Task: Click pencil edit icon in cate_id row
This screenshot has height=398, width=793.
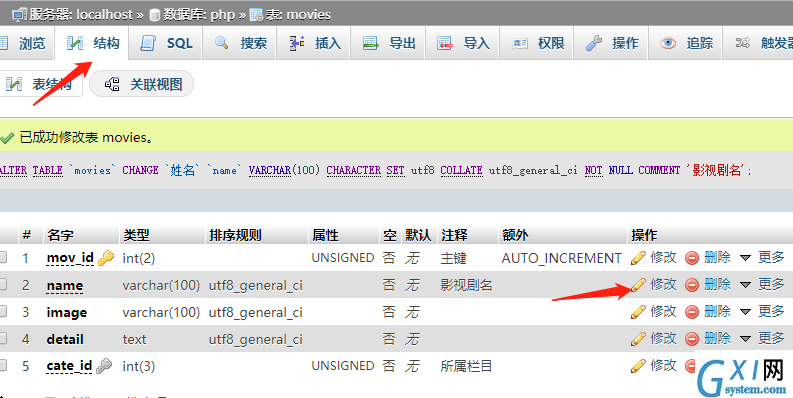Action: [638, 365]
